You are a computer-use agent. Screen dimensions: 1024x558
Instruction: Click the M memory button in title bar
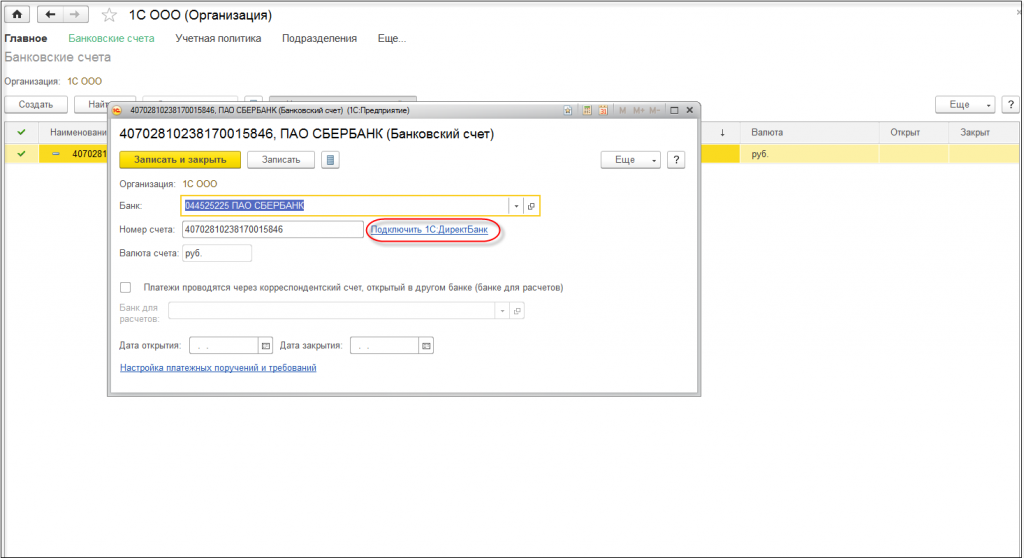pos(622,110)
